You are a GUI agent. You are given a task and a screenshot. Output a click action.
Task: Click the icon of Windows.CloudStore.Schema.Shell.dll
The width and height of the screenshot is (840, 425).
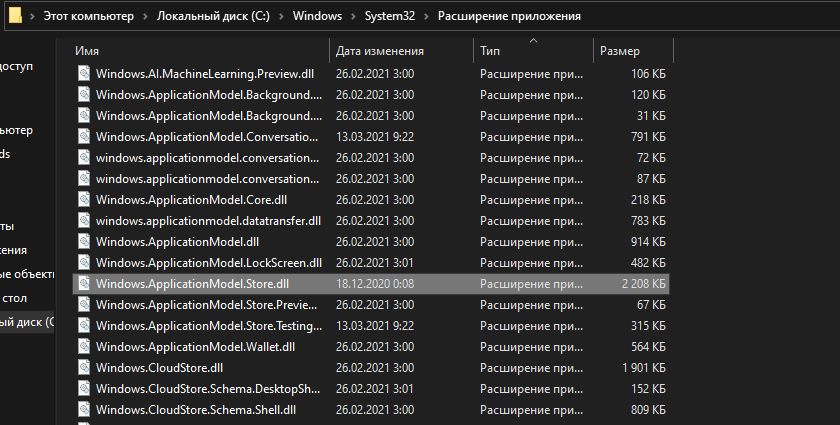click(84, 409)
